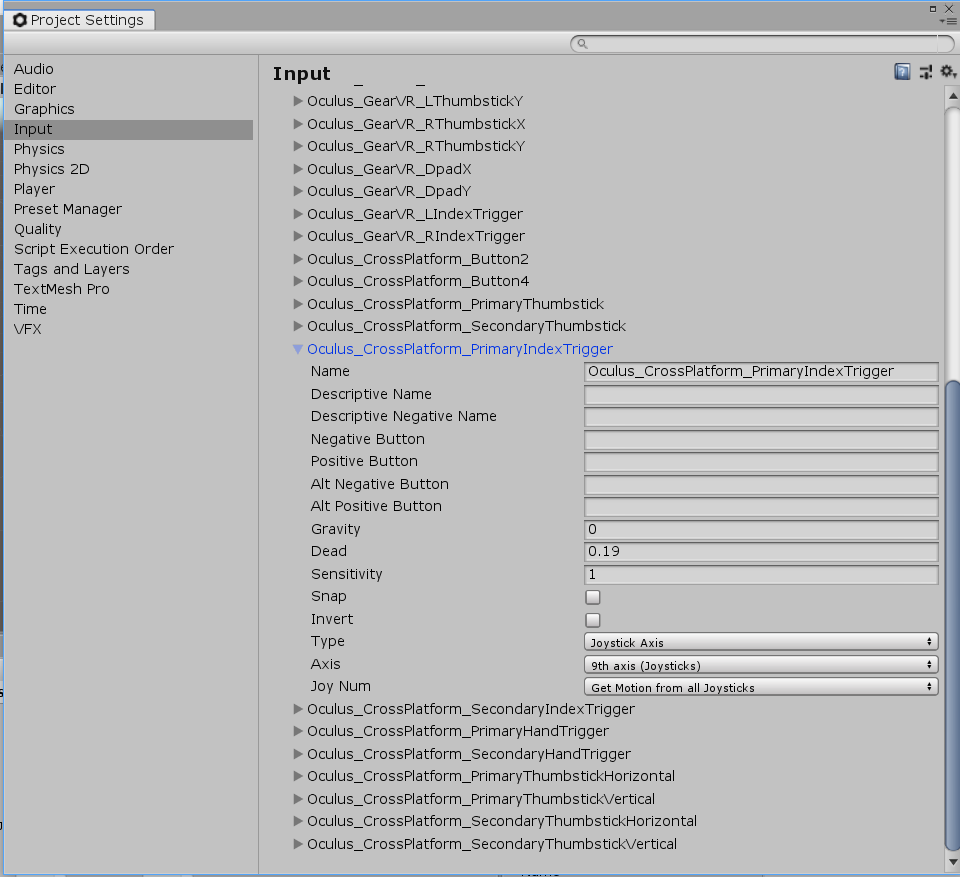Open the TextMesh Pro settings
Viewport: 960px width, 877px height.
(62, 289)
